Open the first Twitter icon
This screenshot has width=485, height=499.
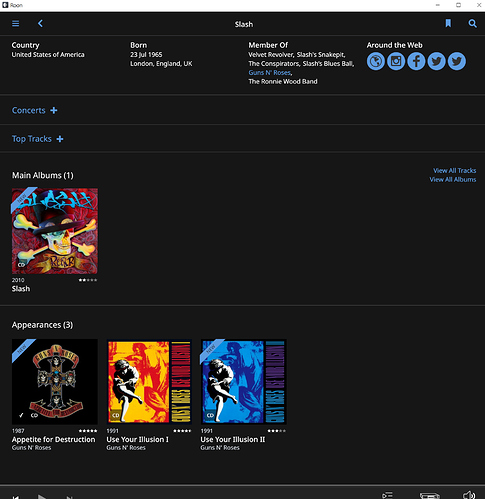(x=436, y=61)
